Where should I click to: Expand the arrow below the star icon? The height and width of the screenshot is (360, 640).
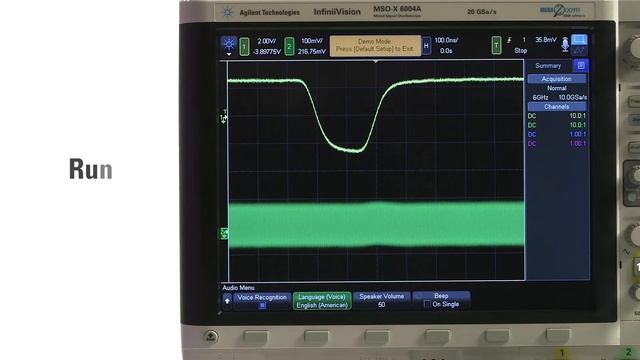coord(229,54)
